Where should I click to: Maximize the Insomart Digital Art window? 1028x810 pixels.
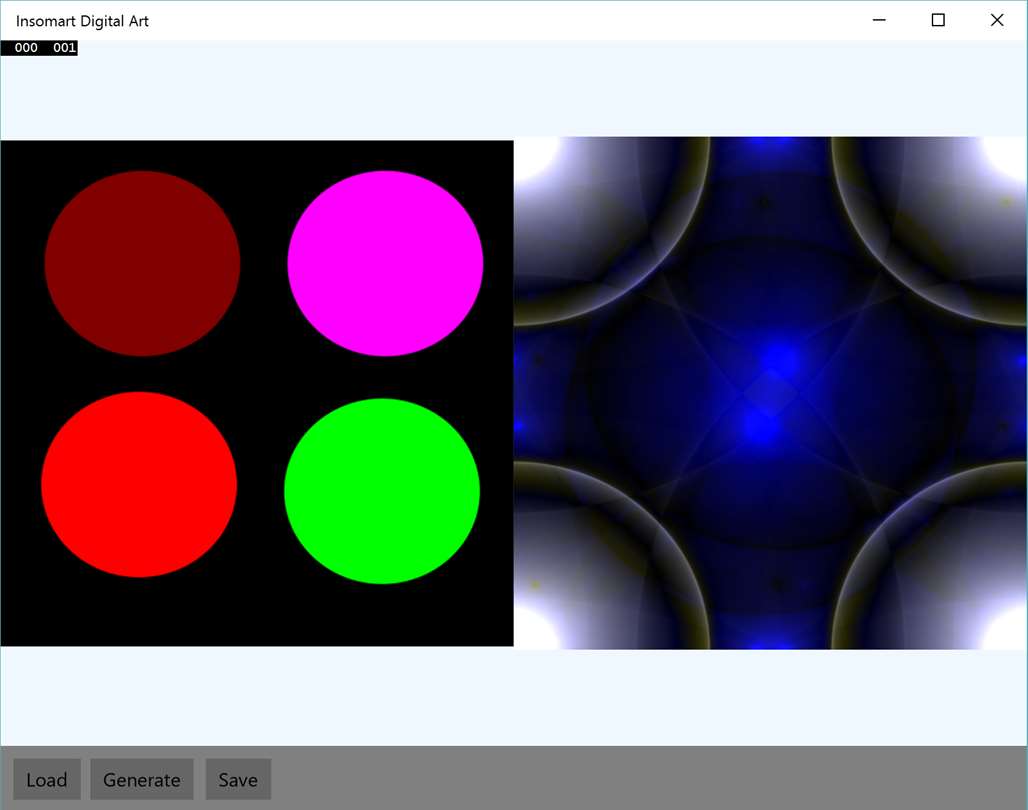[938, 20]
